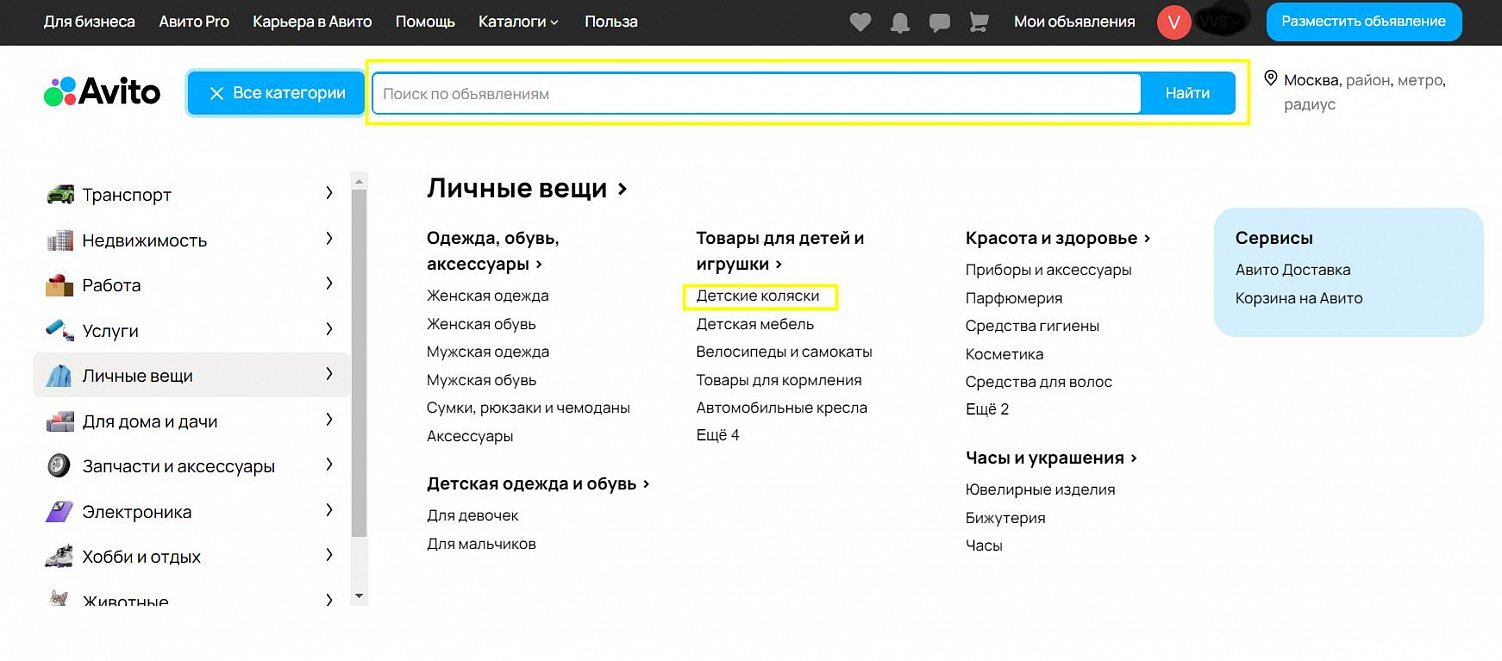Click the Хобби и отдых skate icon
The height and width of the screenshot is (661, 1502).
tap(60, 556)
